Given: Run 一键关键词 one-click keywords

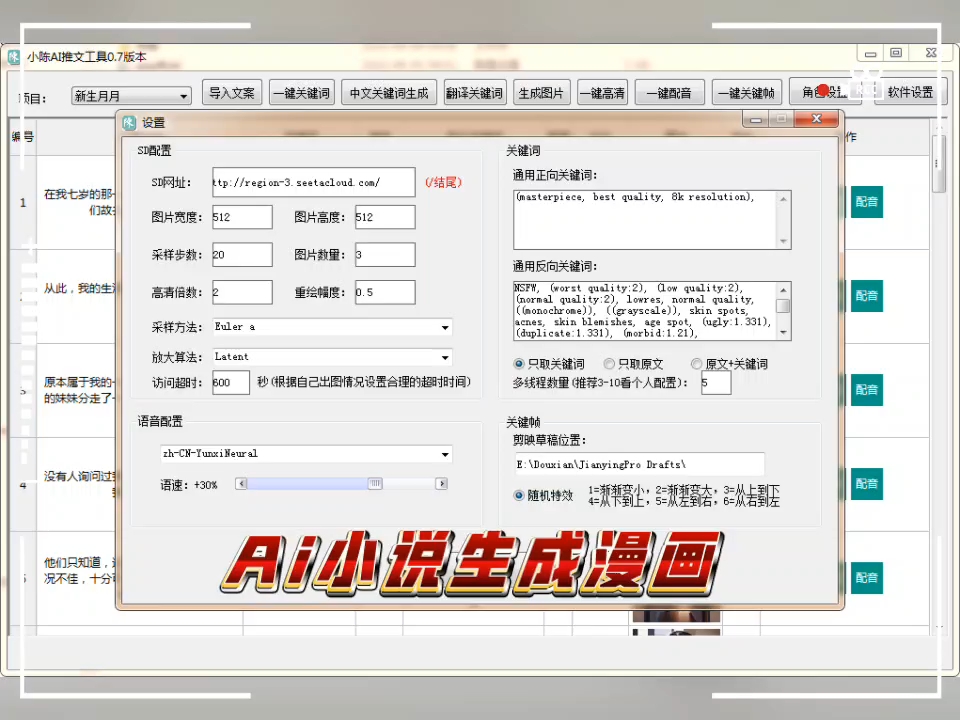Looking at the screenshot, I should pyautogui.click(x=301, y=92).
